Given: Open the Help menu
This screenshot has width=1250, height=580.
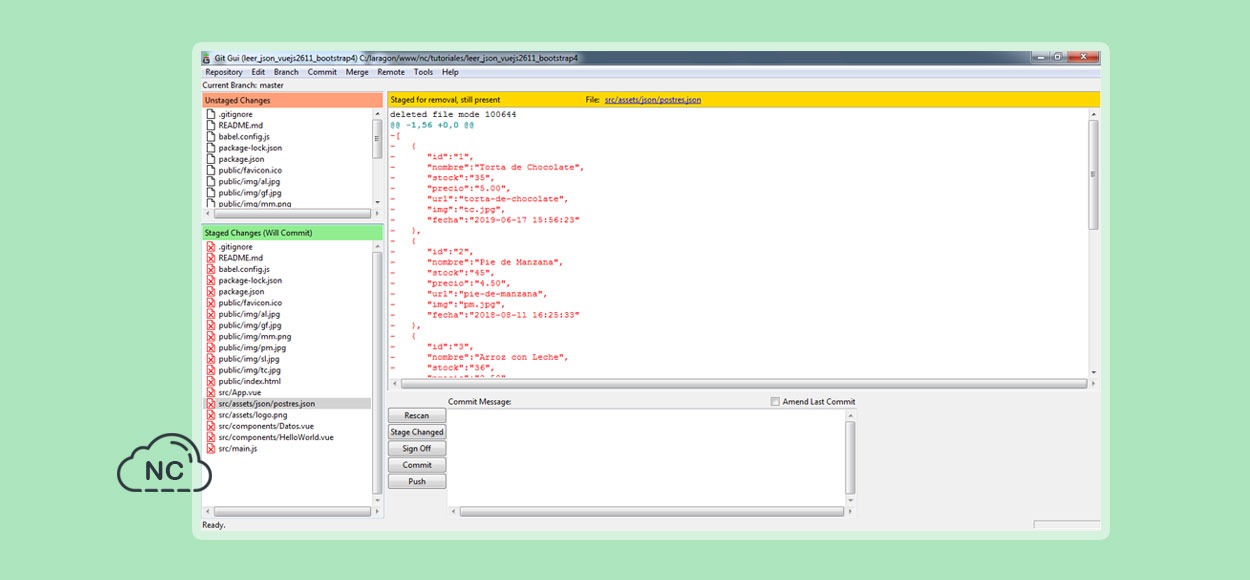Looking at the screenshot, I should tap(450, 72).
